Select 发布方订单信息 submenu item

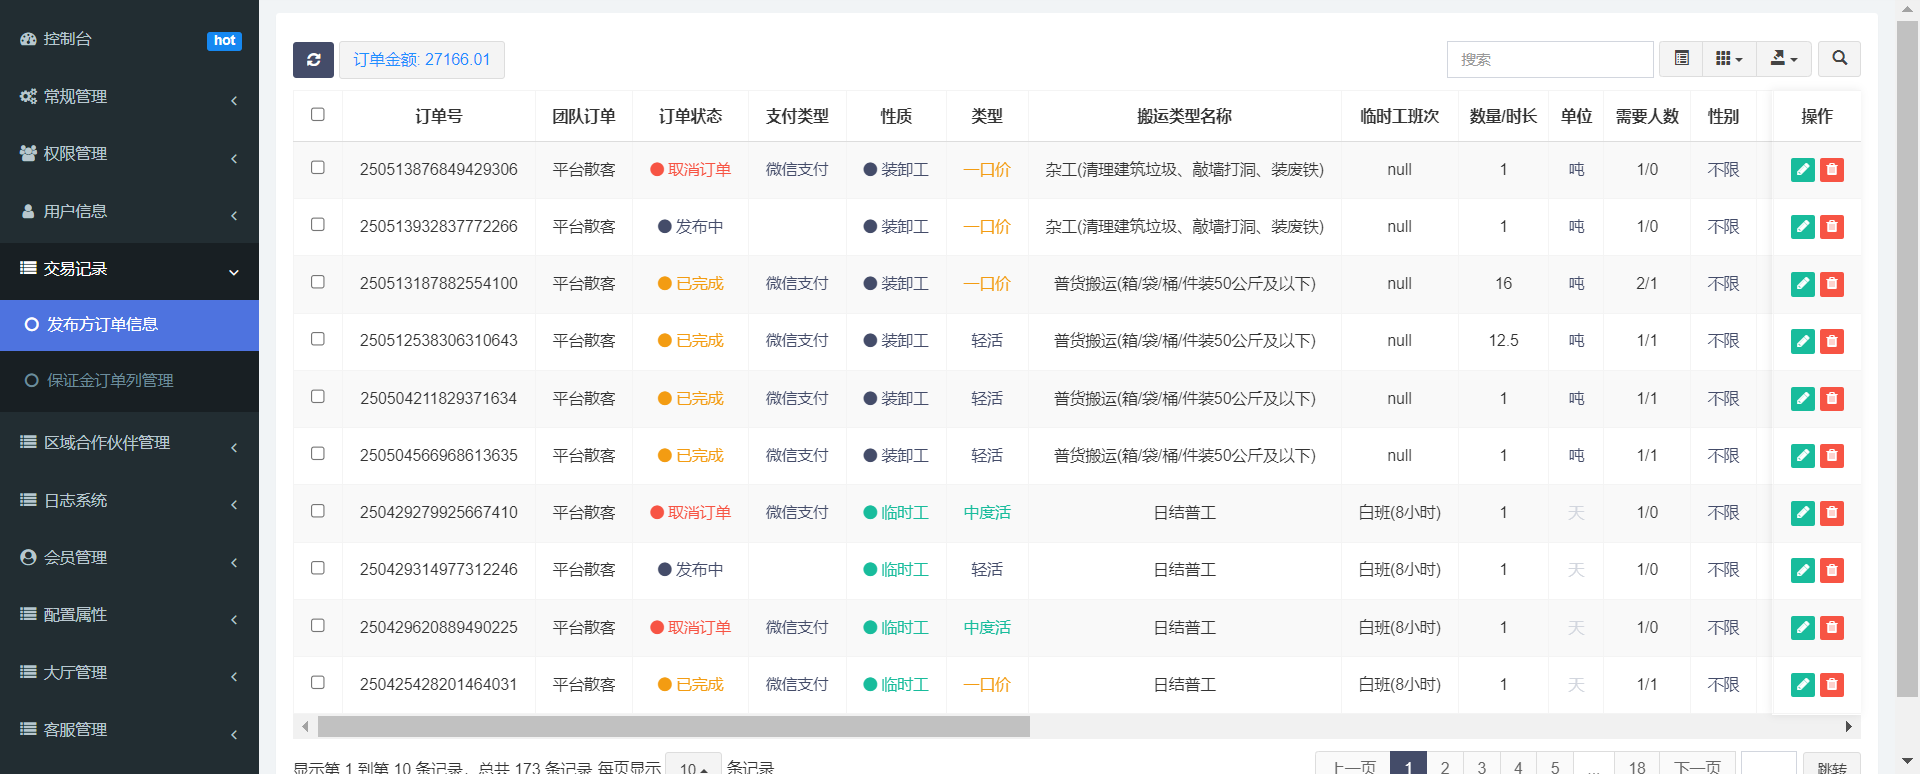(x=129, y=325)
